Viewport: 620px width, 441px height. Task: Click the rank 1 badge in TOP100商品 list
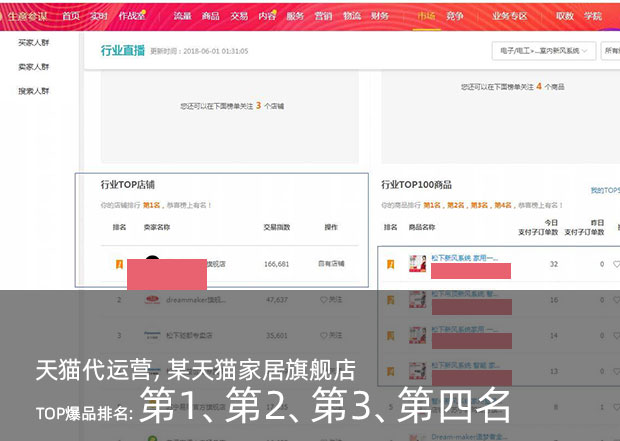point(389,264)
